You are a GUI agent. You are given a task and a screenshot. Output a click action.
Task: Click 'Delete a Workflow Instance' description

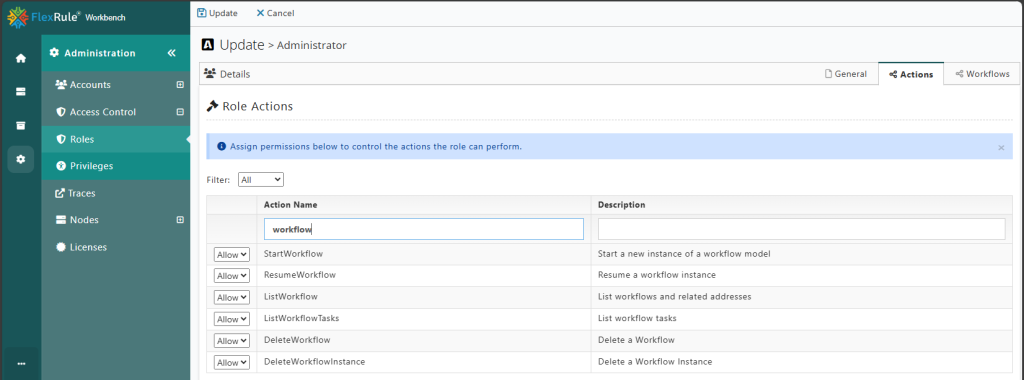655,362
